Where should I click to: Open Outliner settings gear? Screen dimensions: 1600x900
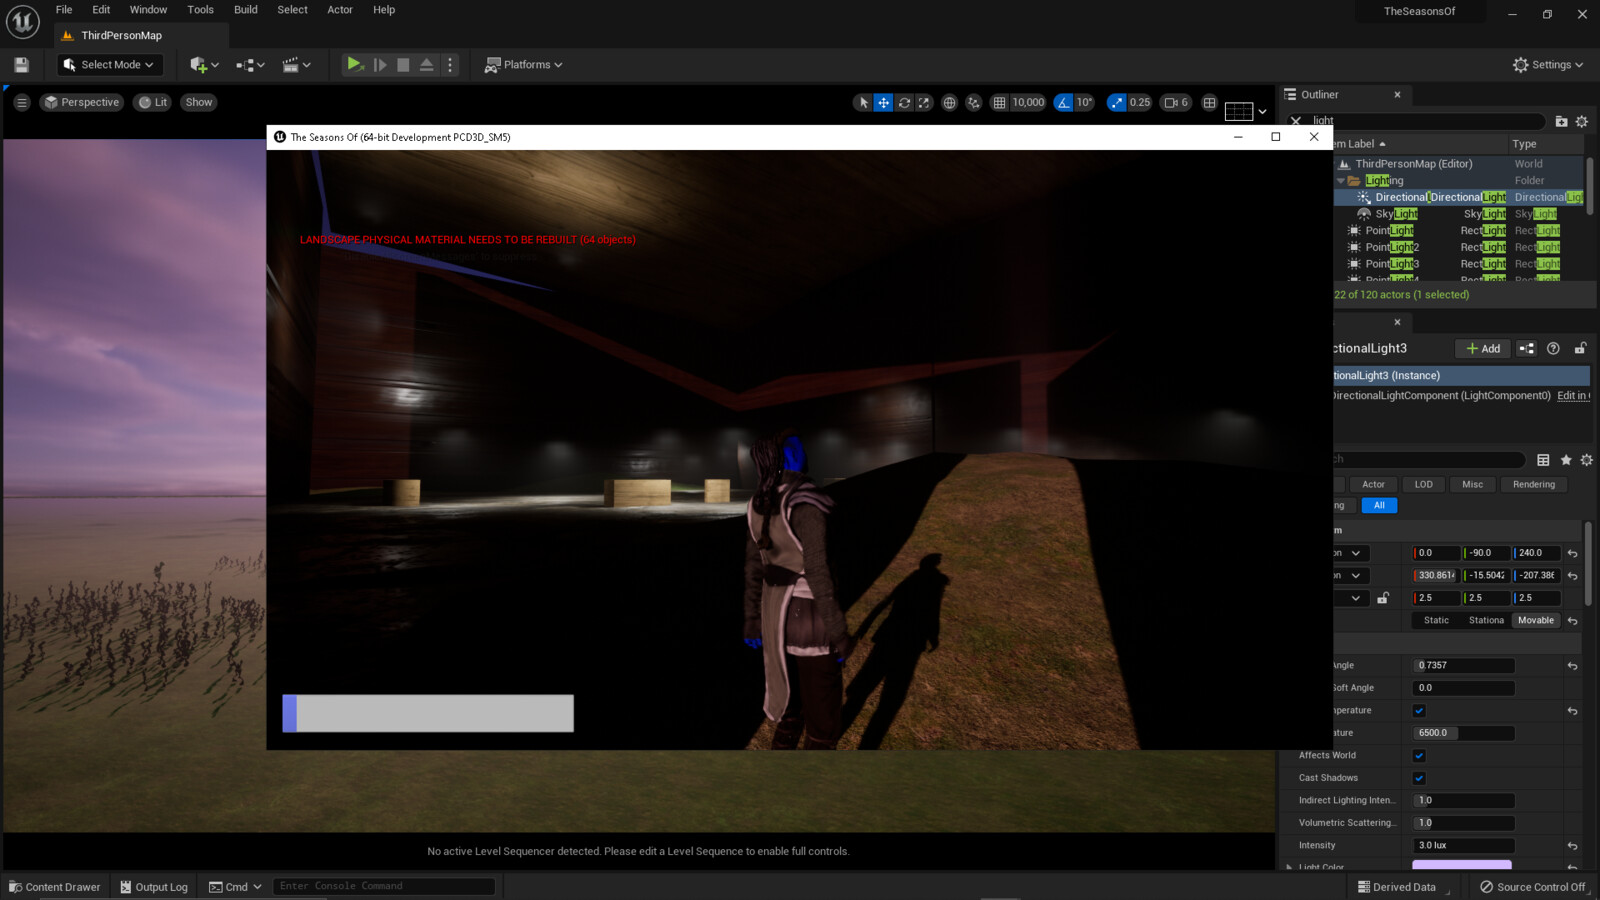1582,121
